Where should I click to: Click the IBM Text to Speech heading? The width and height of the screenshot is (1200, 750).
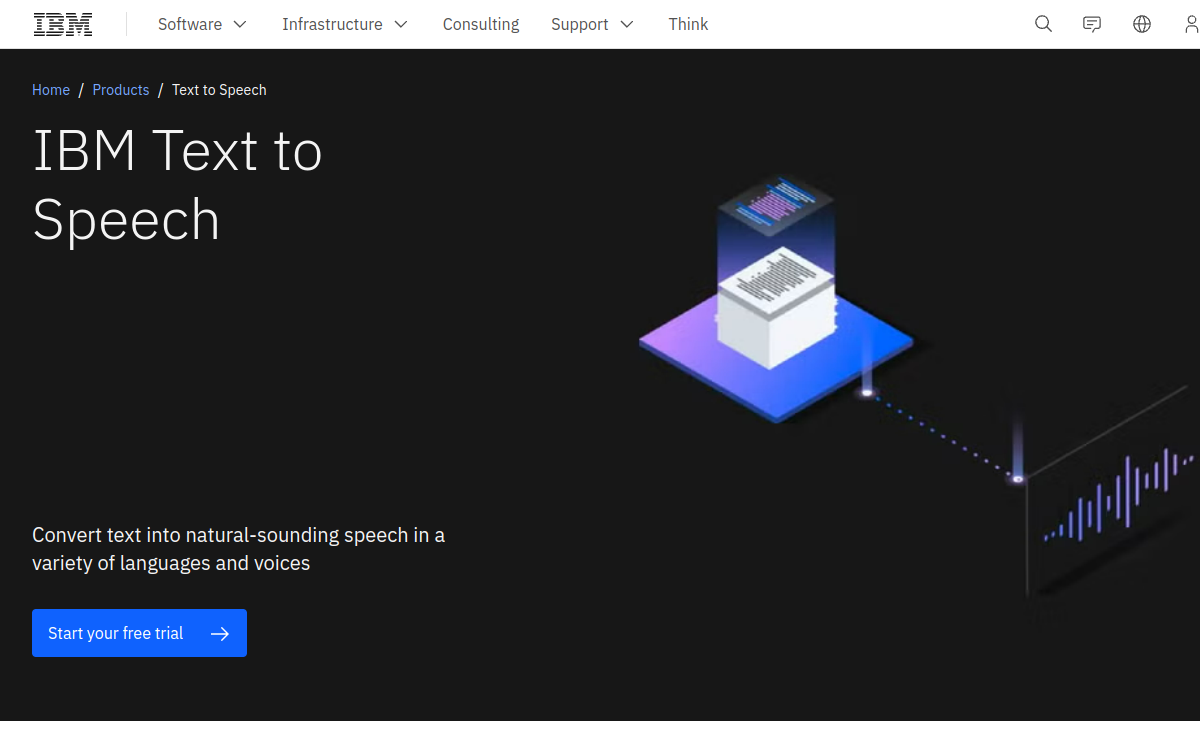(178, 185)
